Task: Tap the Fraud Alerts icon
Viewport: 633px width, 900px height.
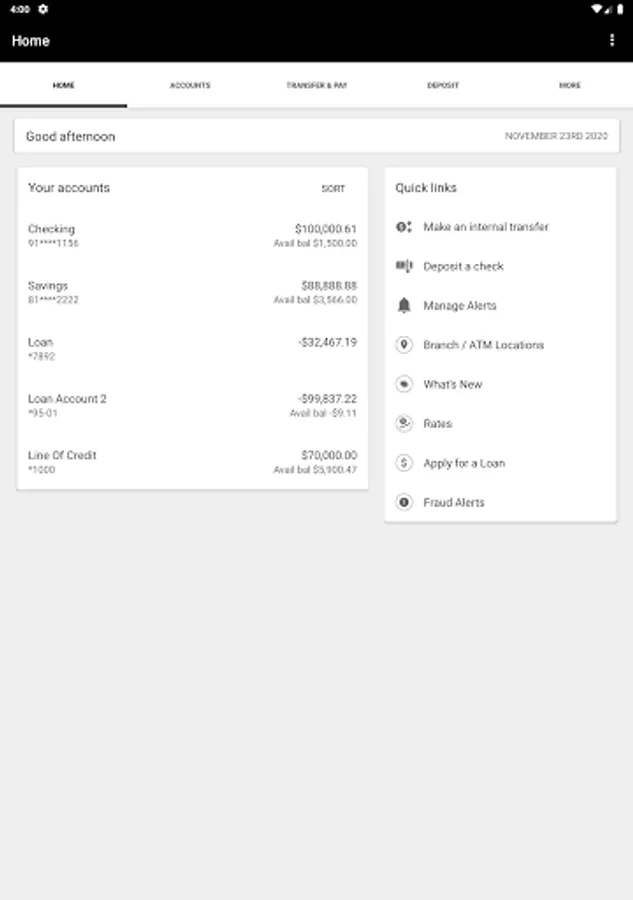Action: [404, 502]
